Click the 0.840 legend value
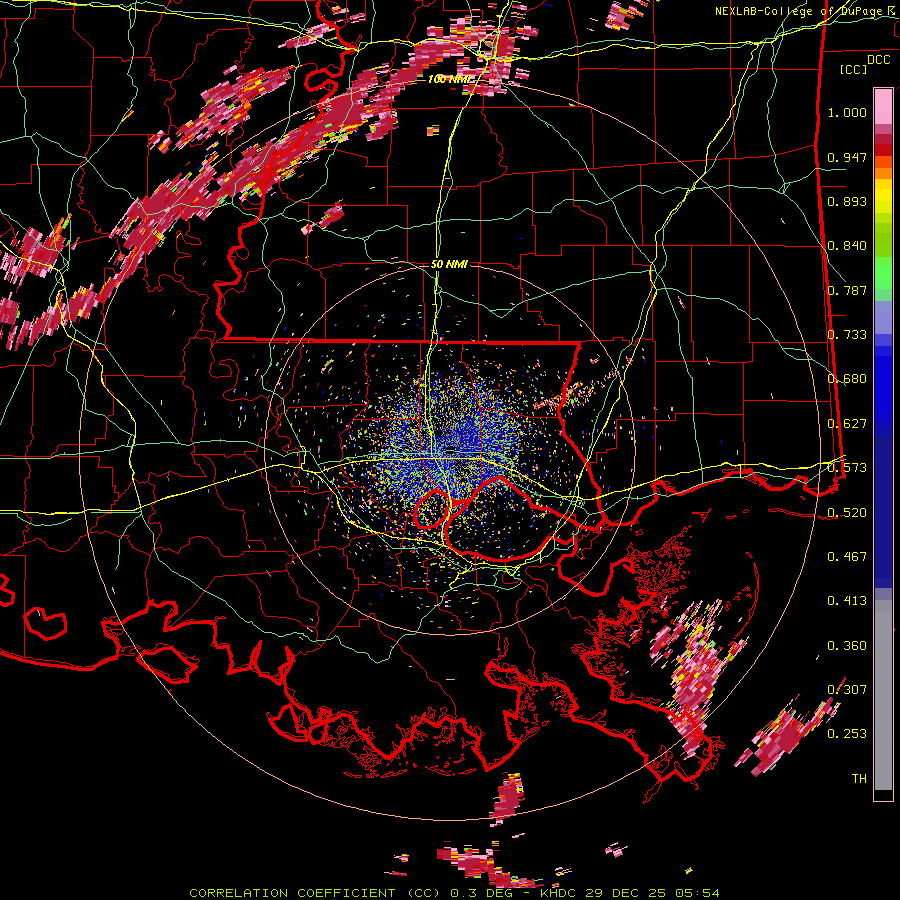Viewport: 900px width, 900px height. [x=847, y=246]
